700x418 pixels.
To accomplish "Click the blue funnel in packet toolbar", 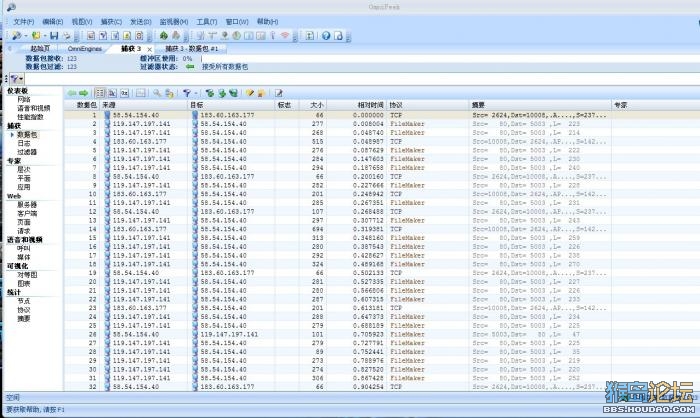I will click(x=187, y=93).
